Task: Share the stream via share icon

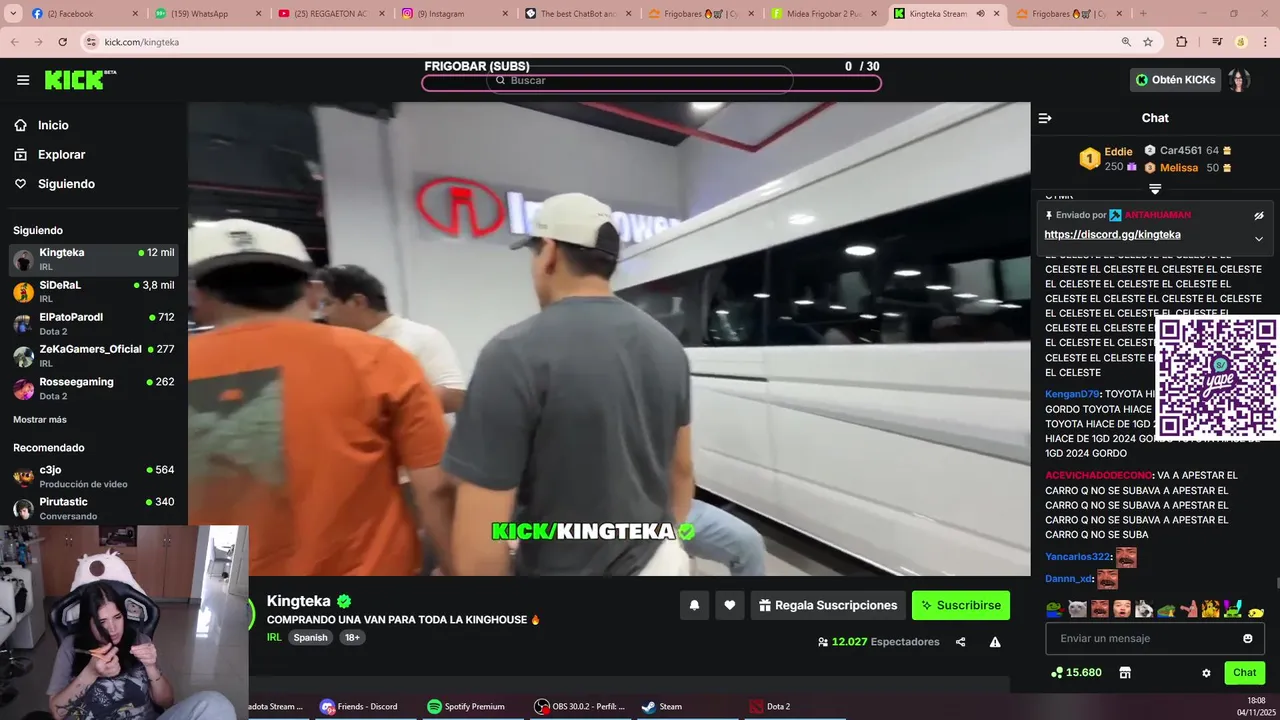Action: pos(960,642)
